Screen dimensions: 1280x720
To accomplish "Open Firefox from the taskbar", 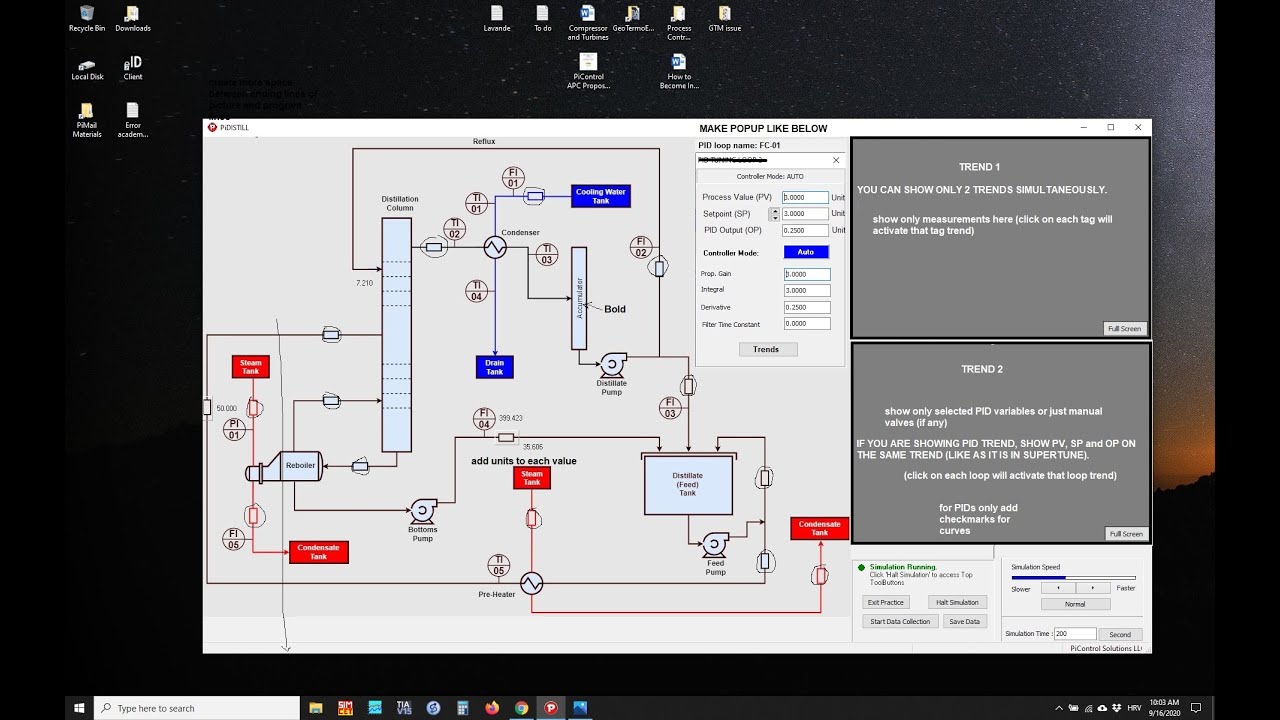I will click(492, 708).
